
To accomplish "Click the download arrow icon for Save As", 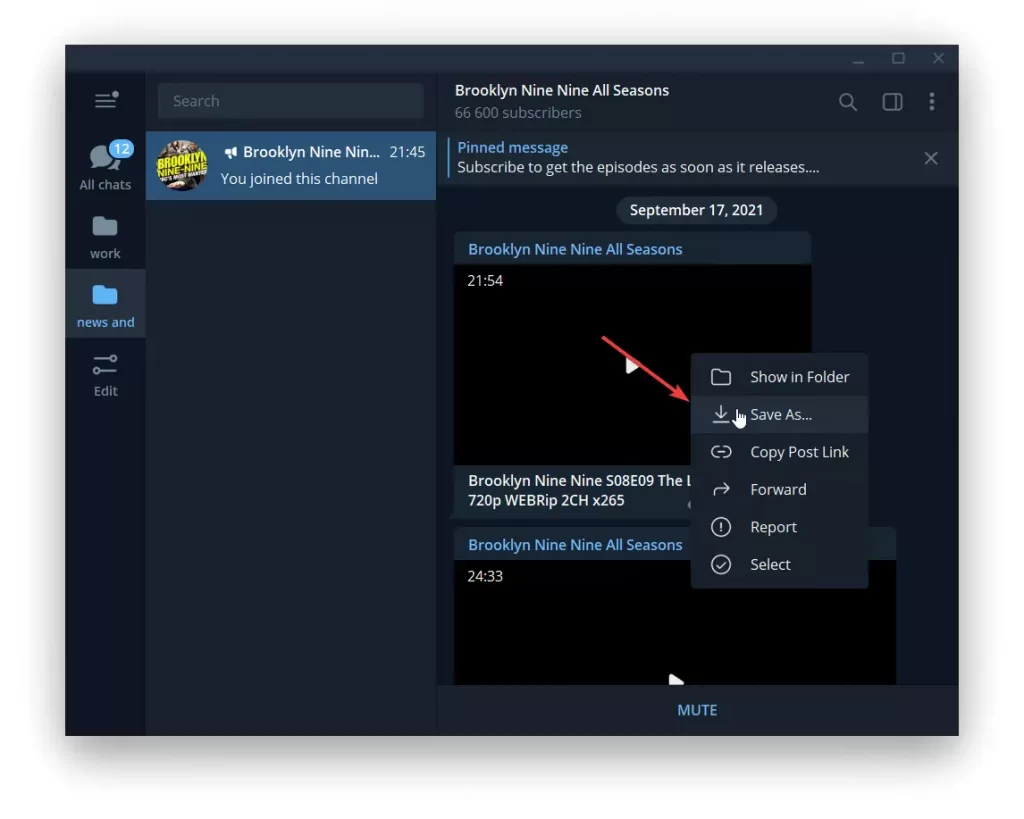I will tap(720, 414).
